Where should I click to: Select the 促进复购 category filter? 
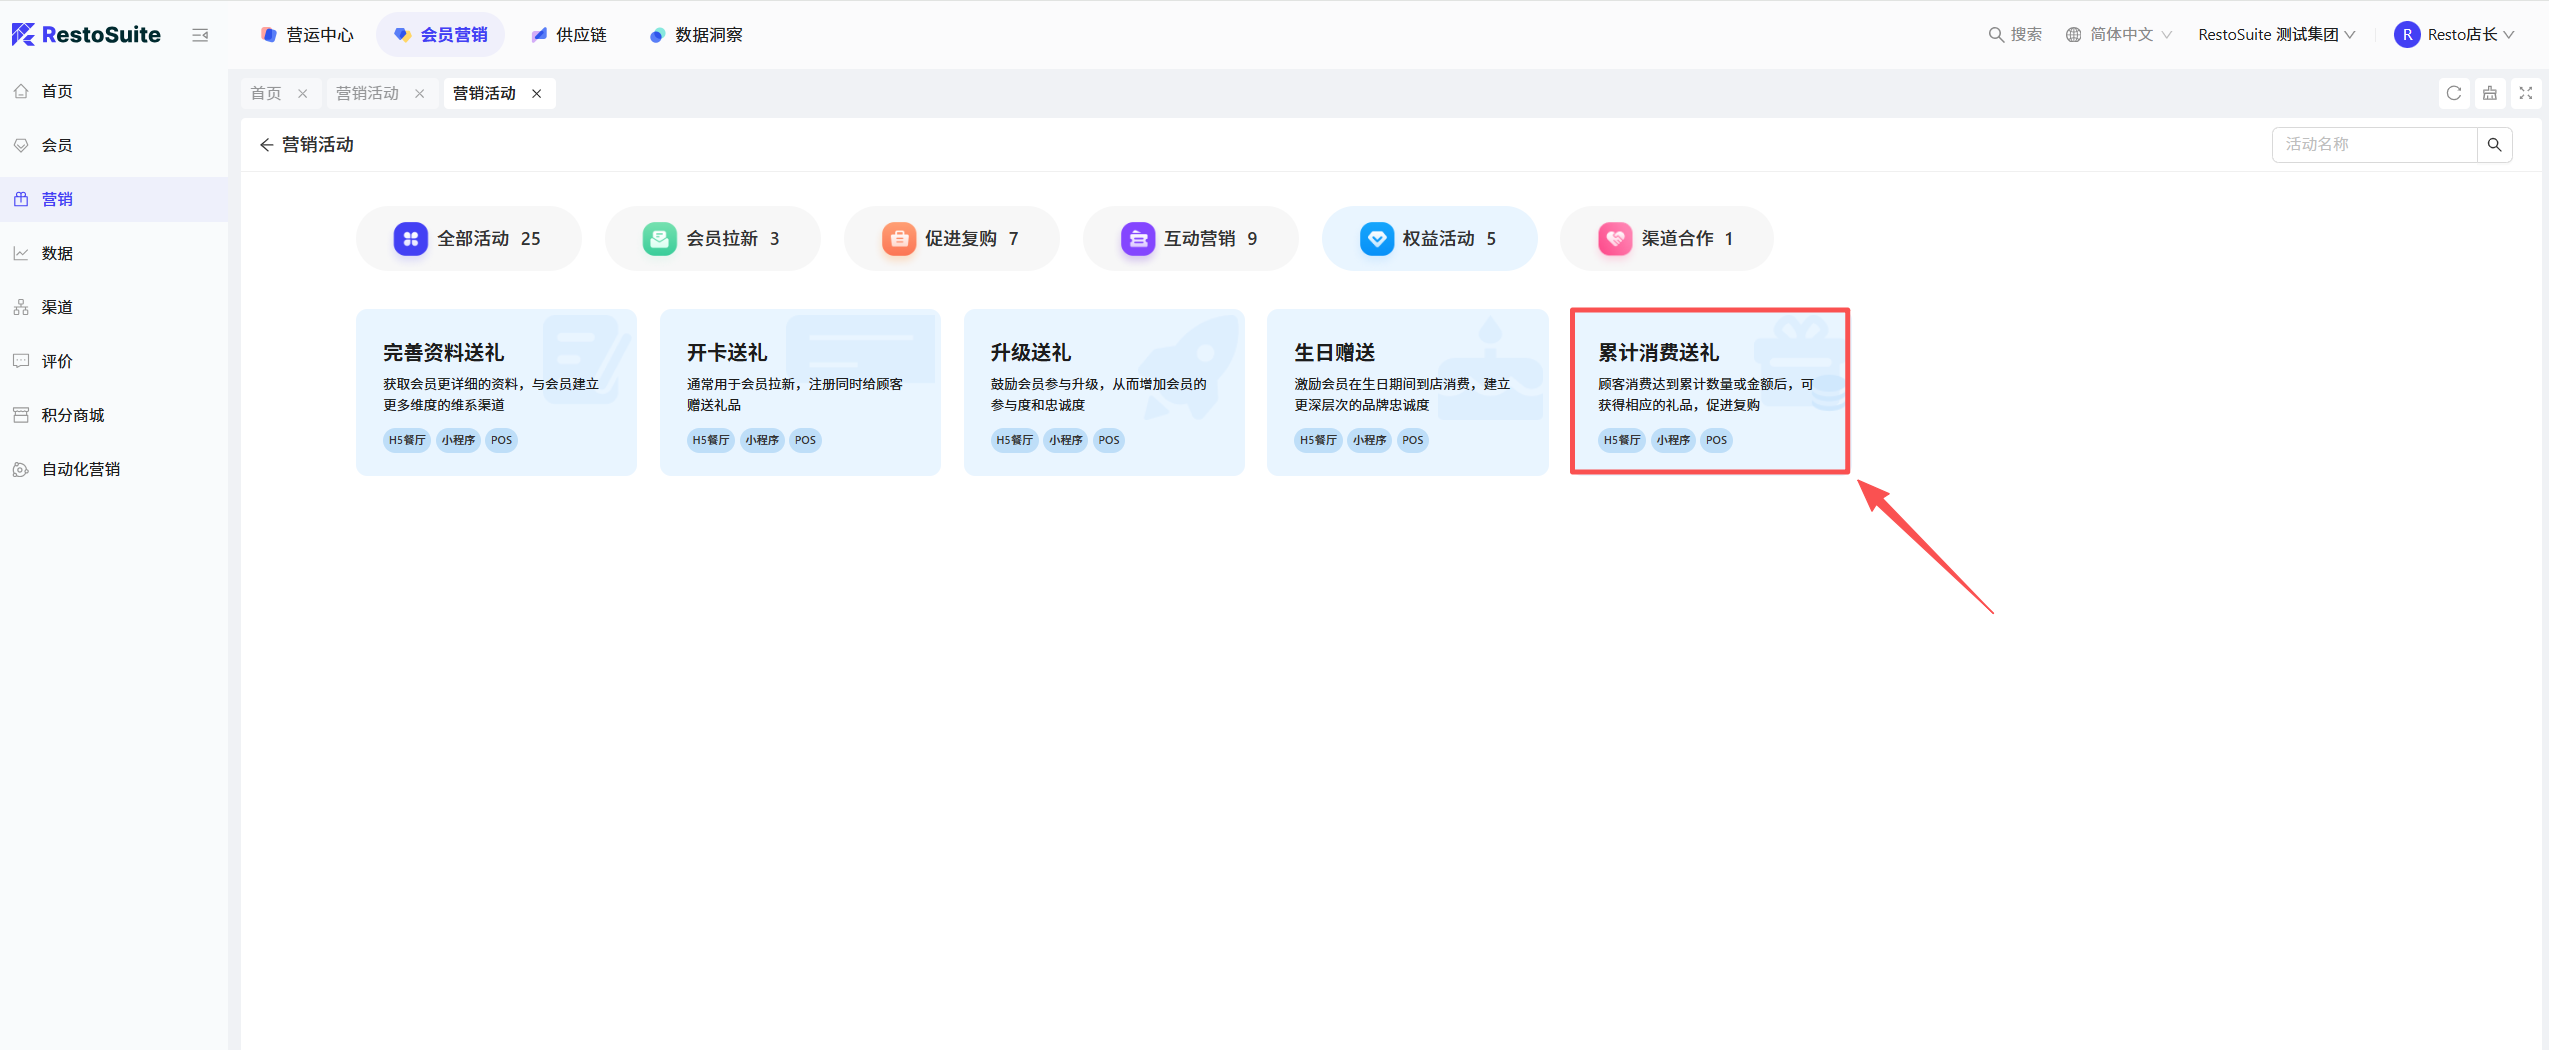951,239
